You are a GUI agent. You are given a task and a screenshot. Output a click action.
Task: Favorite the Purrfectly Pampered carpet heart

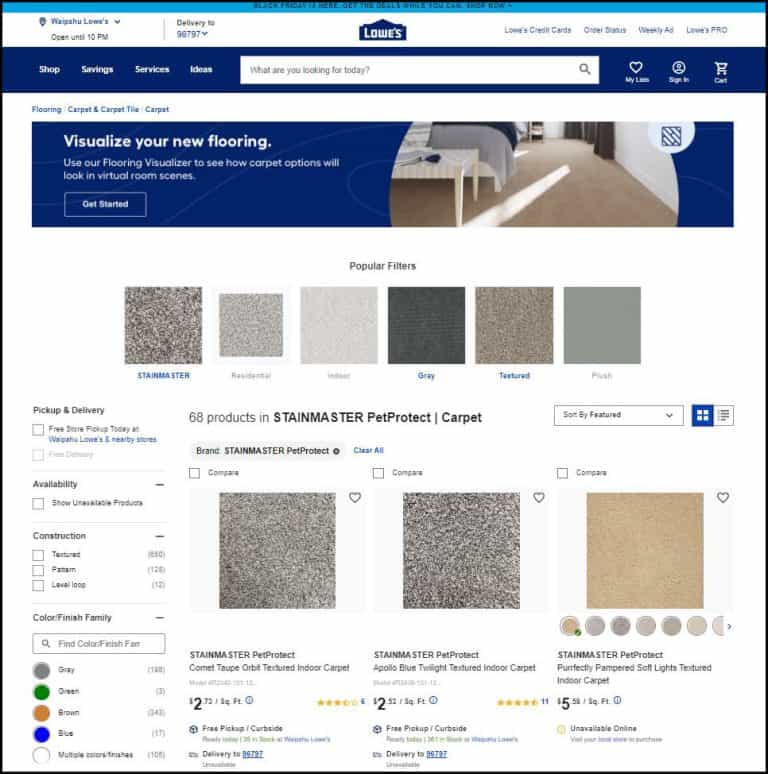point(723,498)
